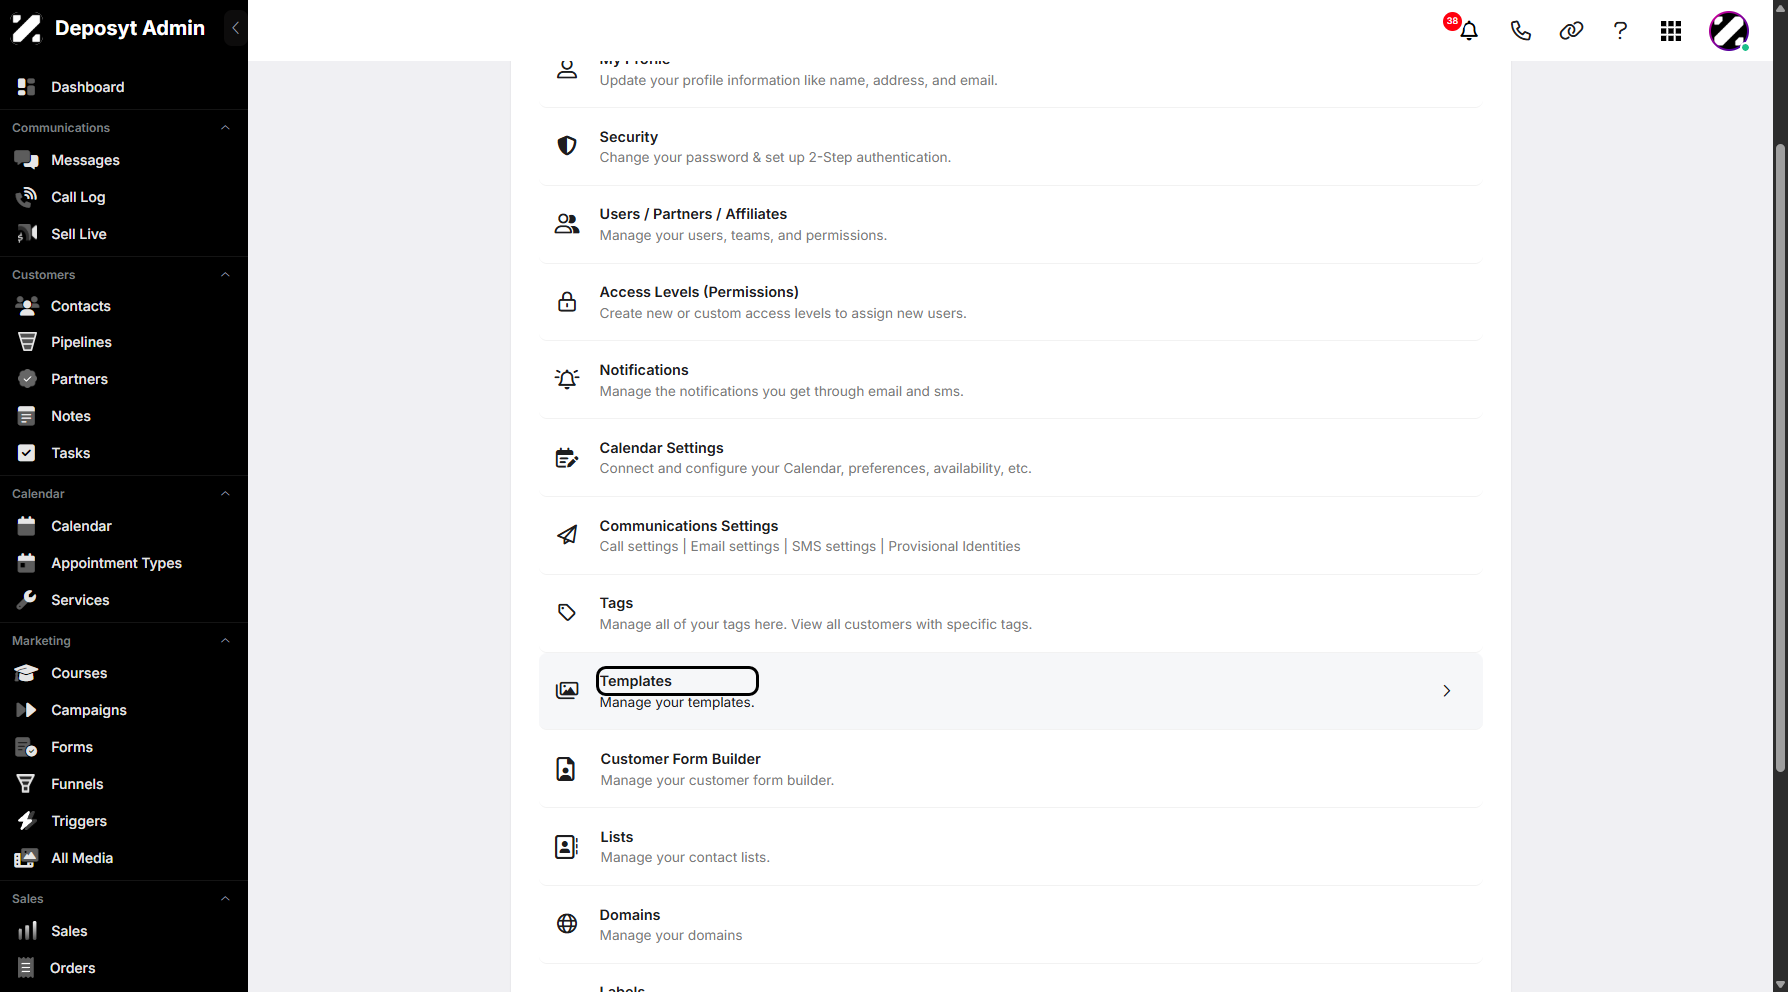
Task: Click the Access Levels lock icon
Action: click(567, 302)
